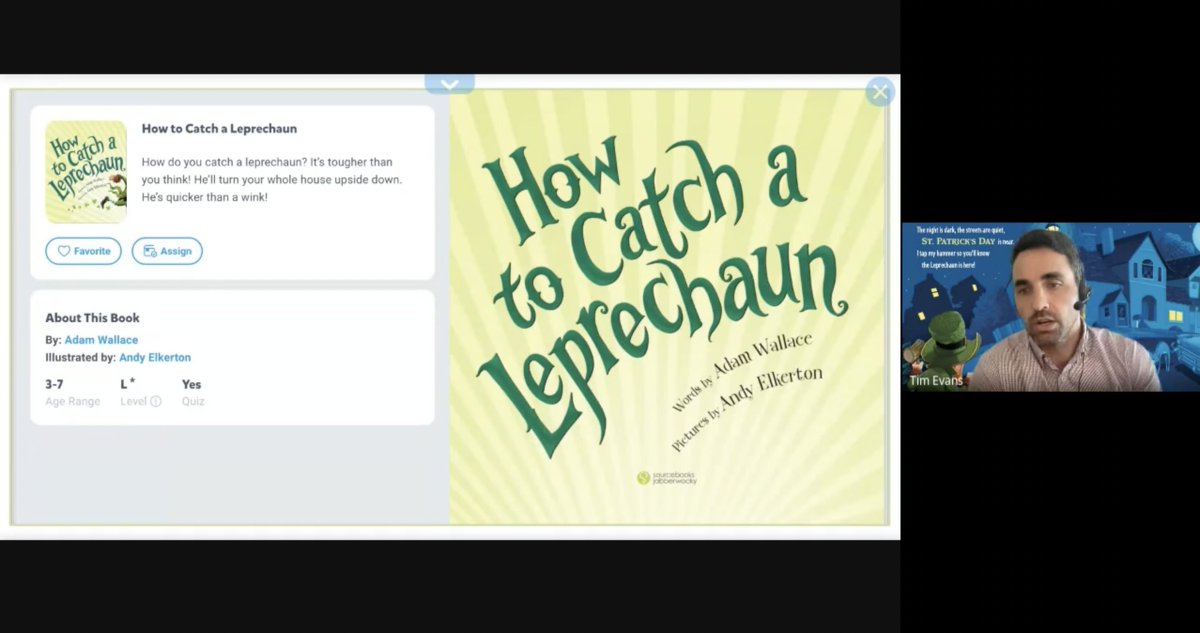Open illustrator link Andy Elkerton
1200x633 pixels.
[x=155, y=357]
